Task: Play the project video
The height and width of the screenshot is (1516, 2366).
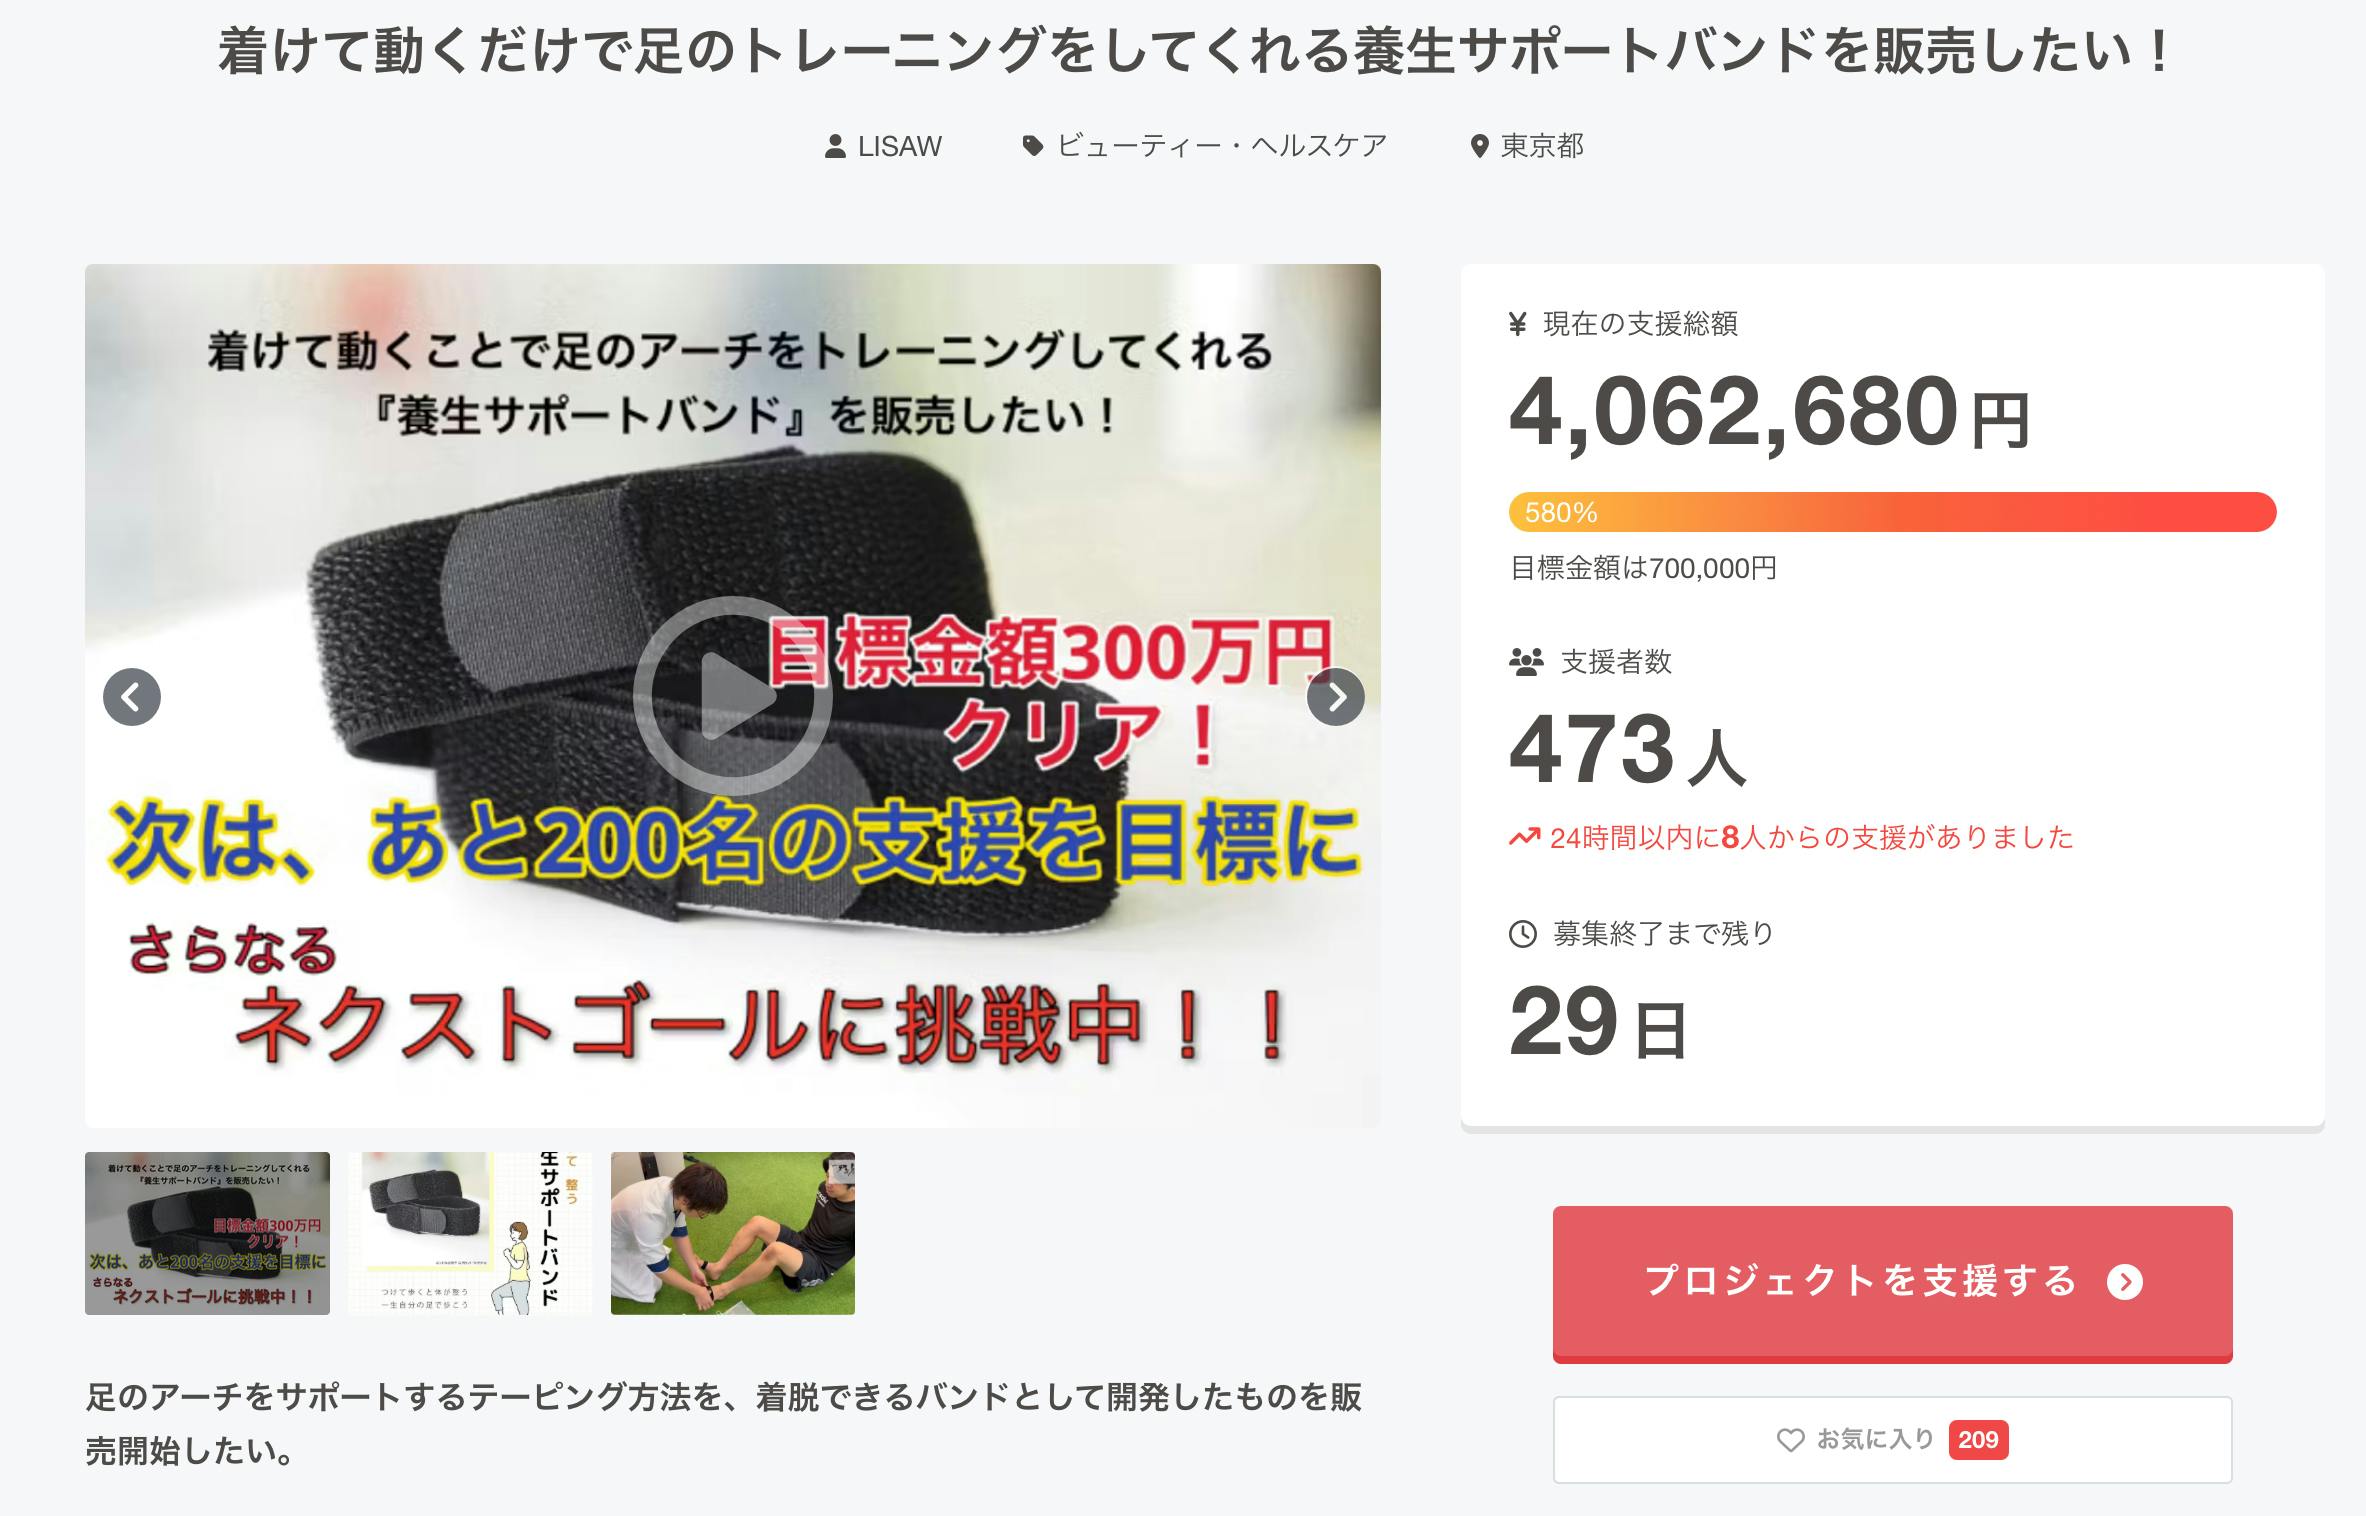Action: tap(732, 696)
